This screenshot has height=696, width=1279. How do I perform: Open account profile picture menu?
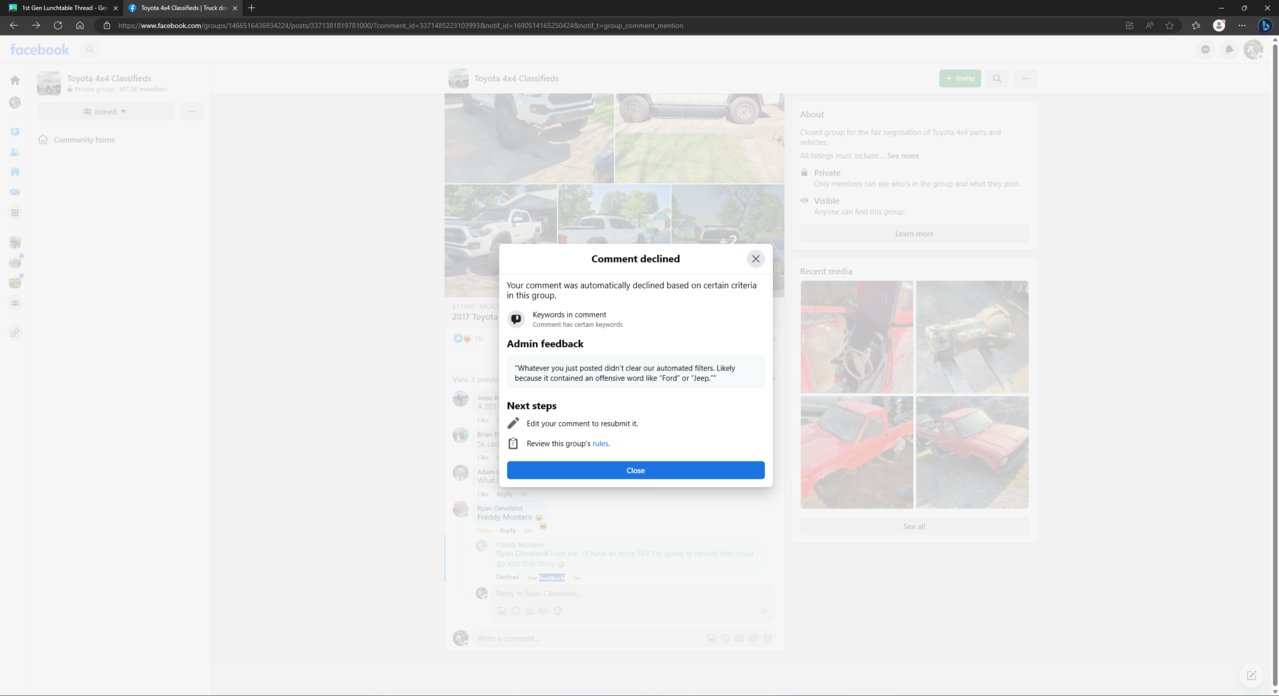pyautogui.click(x=1253, y=49)
